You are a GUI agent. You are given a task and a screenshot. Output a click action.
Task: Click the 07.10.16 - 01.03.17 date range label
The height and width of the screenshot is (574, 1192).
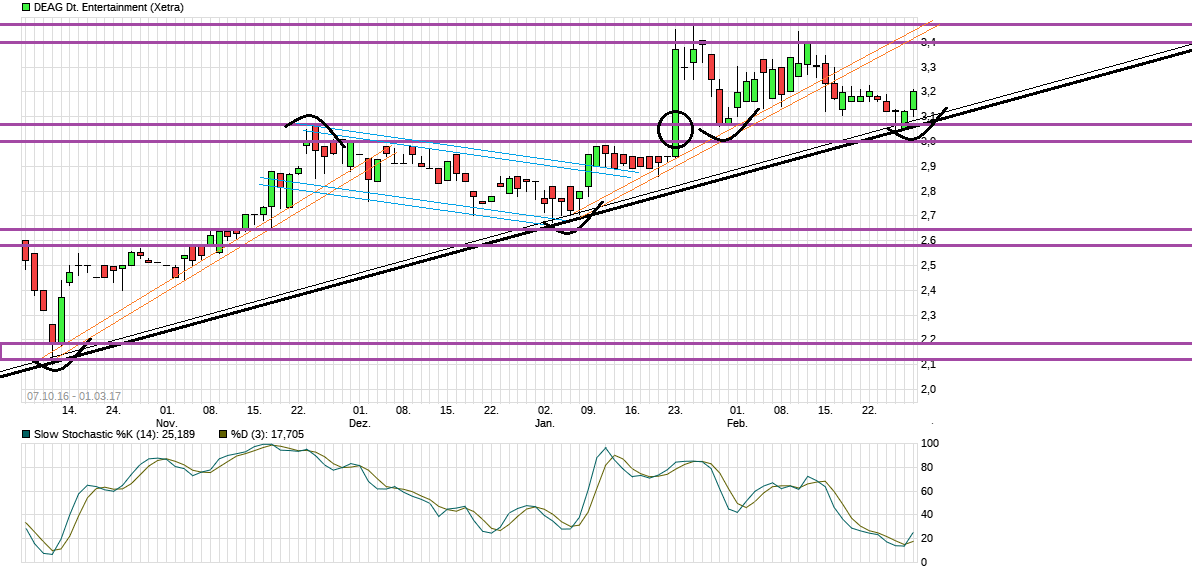pos(74,397)
